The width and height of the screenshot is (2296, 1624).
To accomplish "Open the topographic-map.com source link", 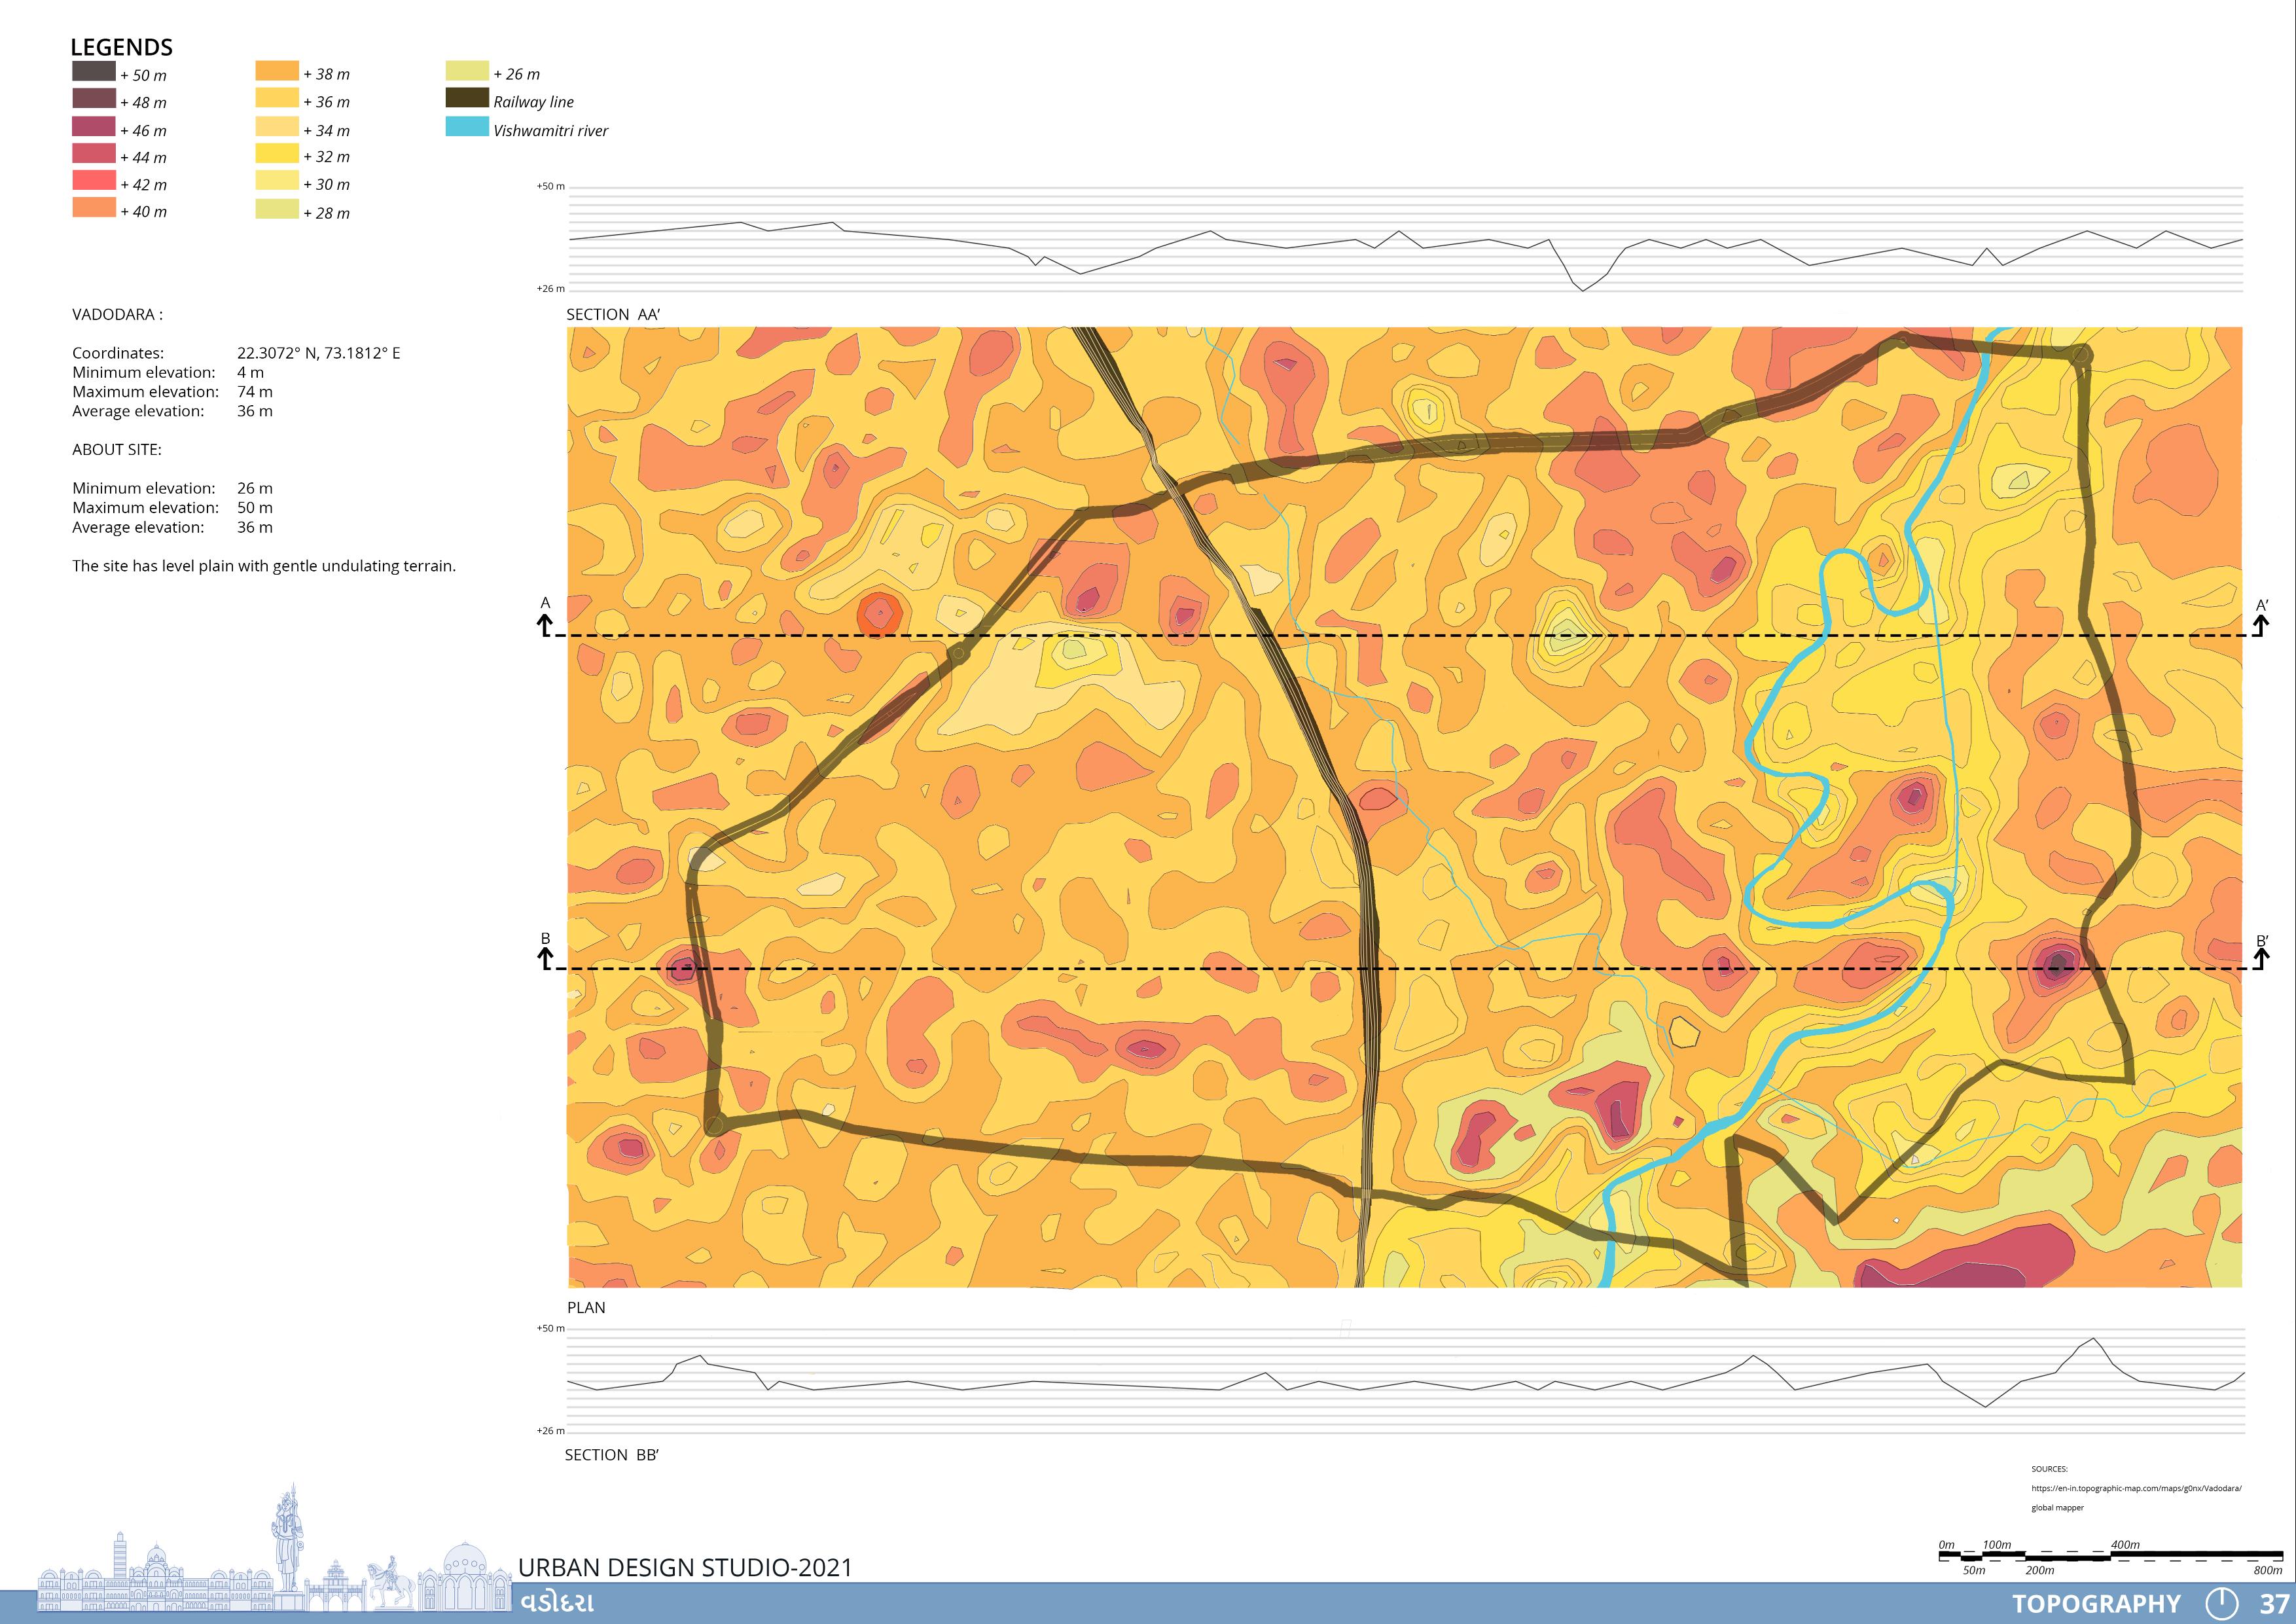I will point(2136,1488).
